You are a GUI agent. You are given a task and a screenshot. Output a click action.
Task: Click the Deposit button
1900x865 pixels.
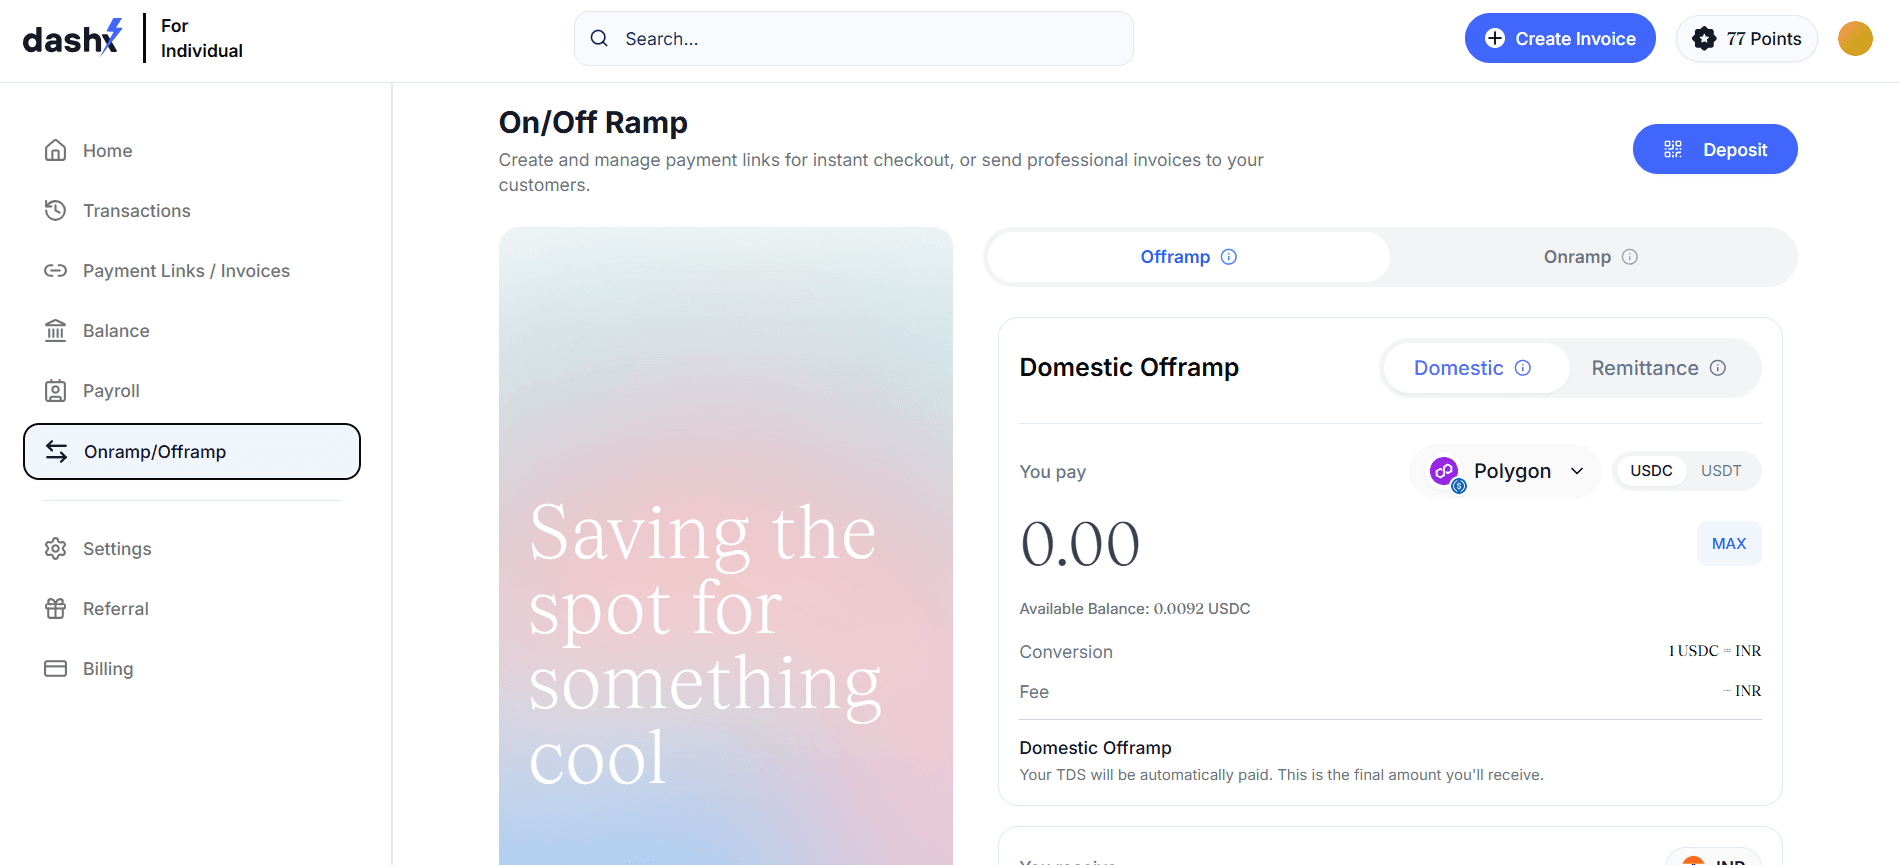click(1715, 149)
